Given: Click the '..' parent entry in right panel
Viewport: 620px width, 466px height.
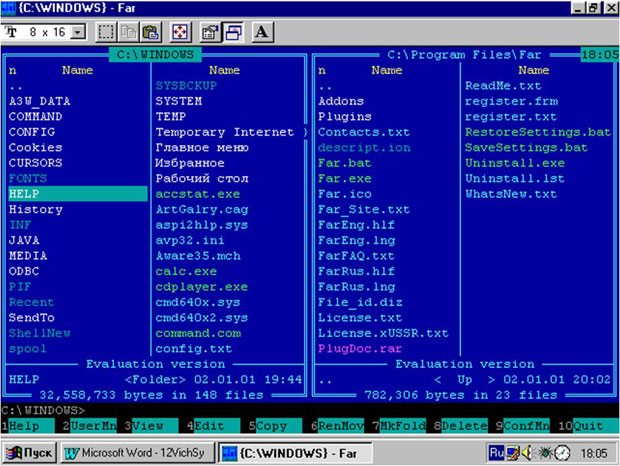Looking at the screenshot, I should point(325,87).
